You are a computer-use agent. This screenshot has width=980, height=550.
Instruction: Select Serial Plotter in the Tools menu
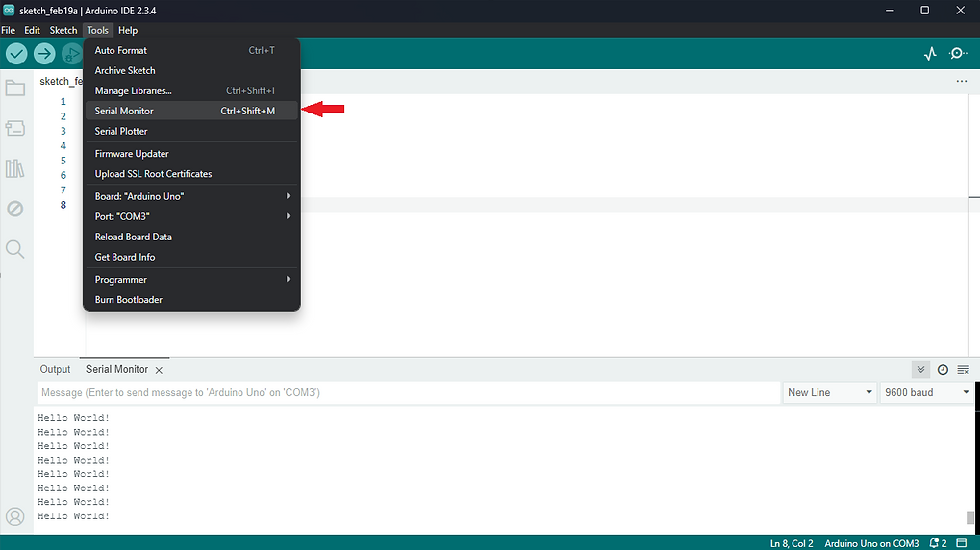[x=191, y=131]
